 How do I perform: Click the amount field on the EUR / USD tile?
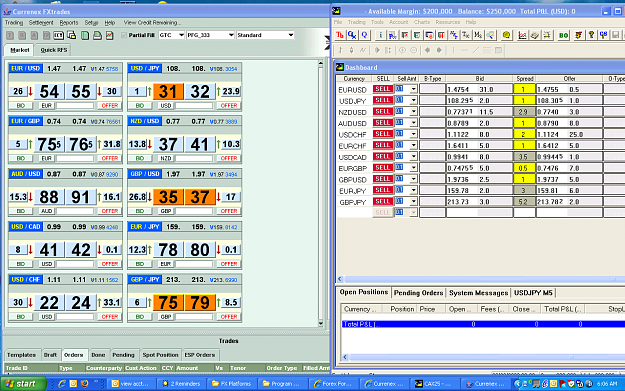click(x=75, y=105)
